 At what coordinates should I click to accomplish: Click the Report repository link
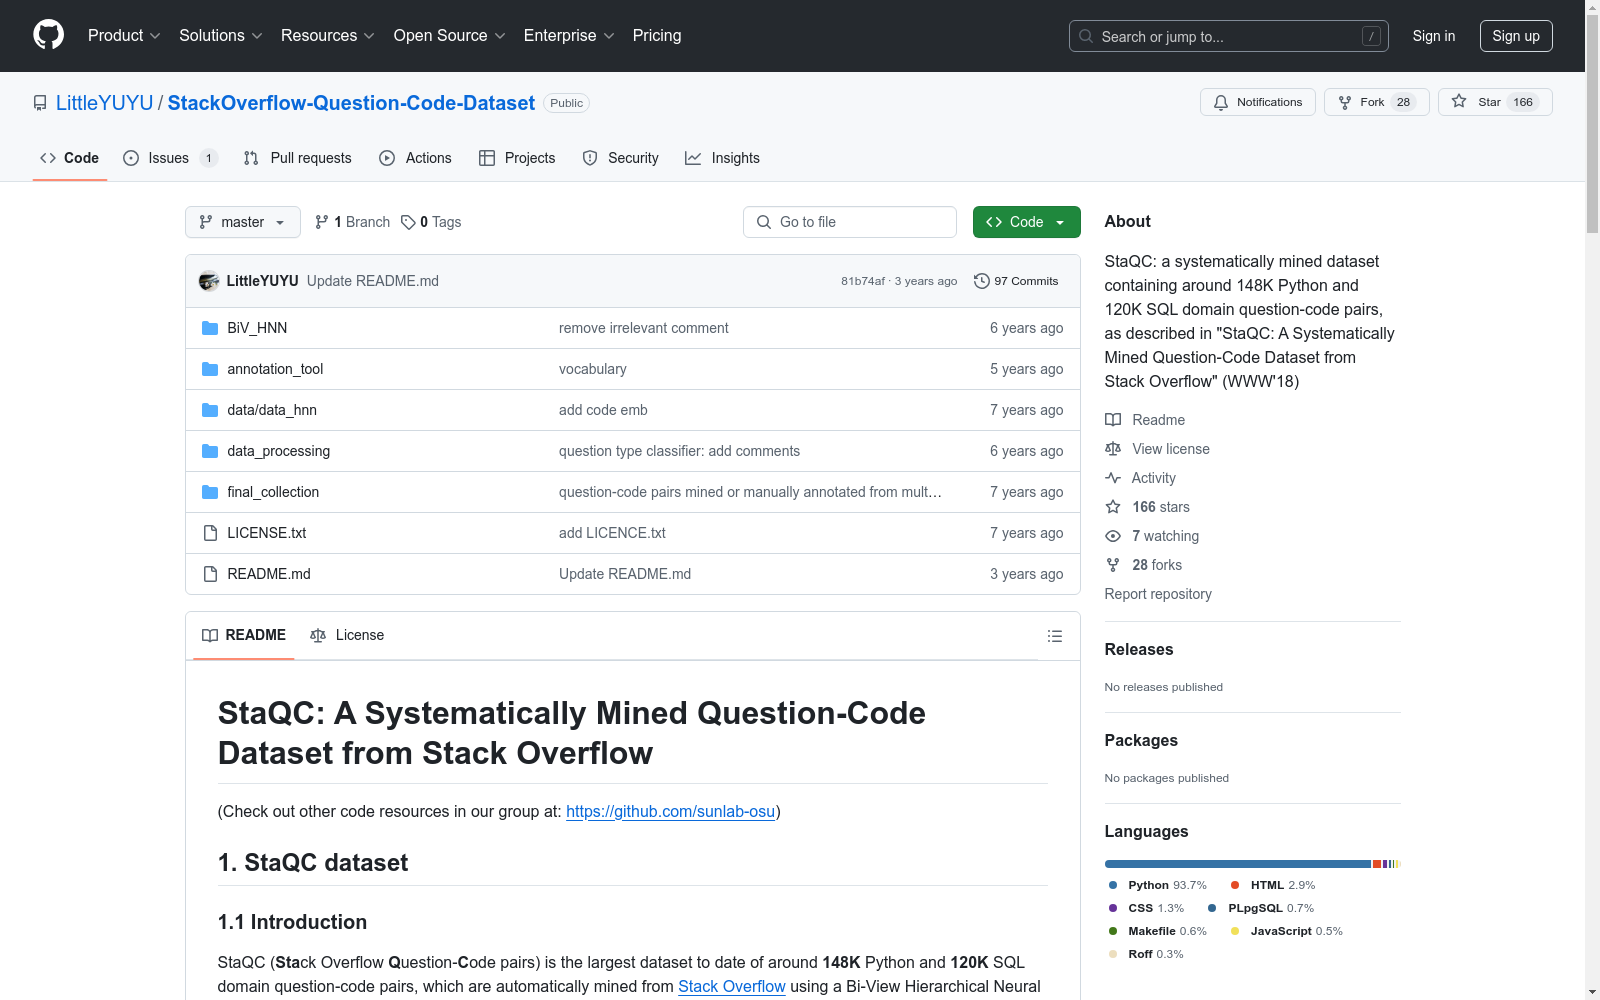click(1158, 594)
